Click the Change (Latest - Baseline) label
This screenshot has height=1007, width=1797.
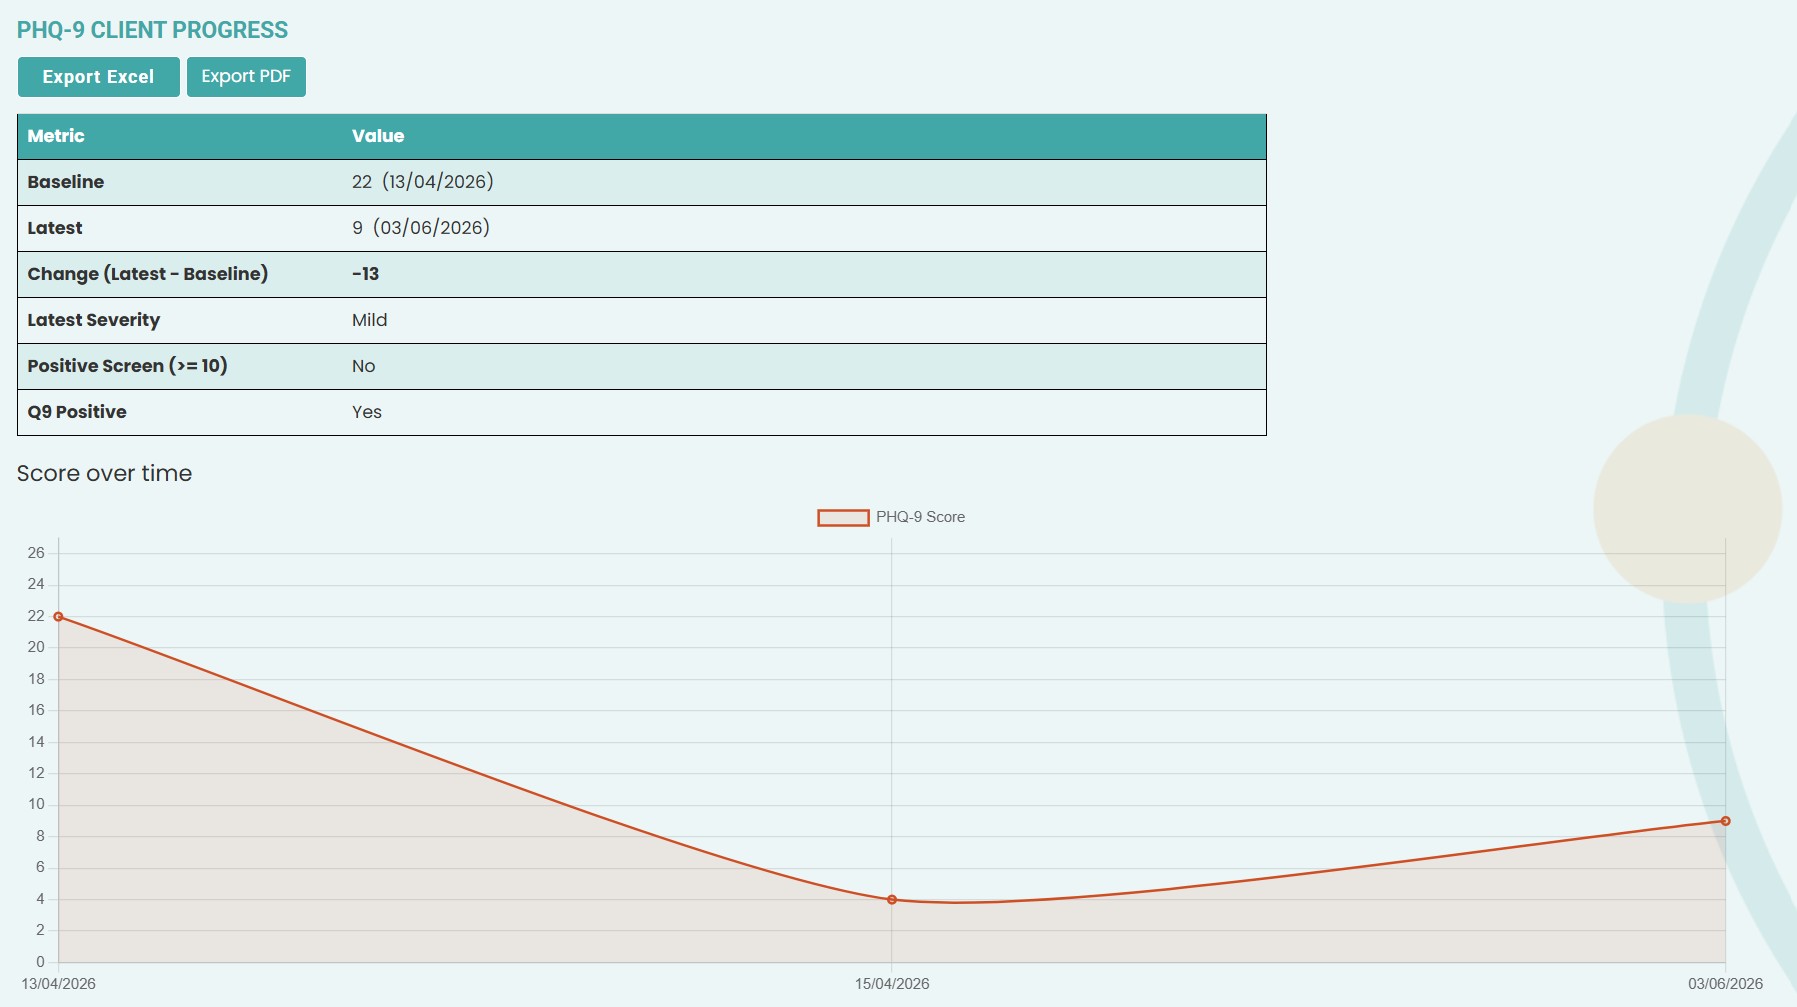(148, 274)
